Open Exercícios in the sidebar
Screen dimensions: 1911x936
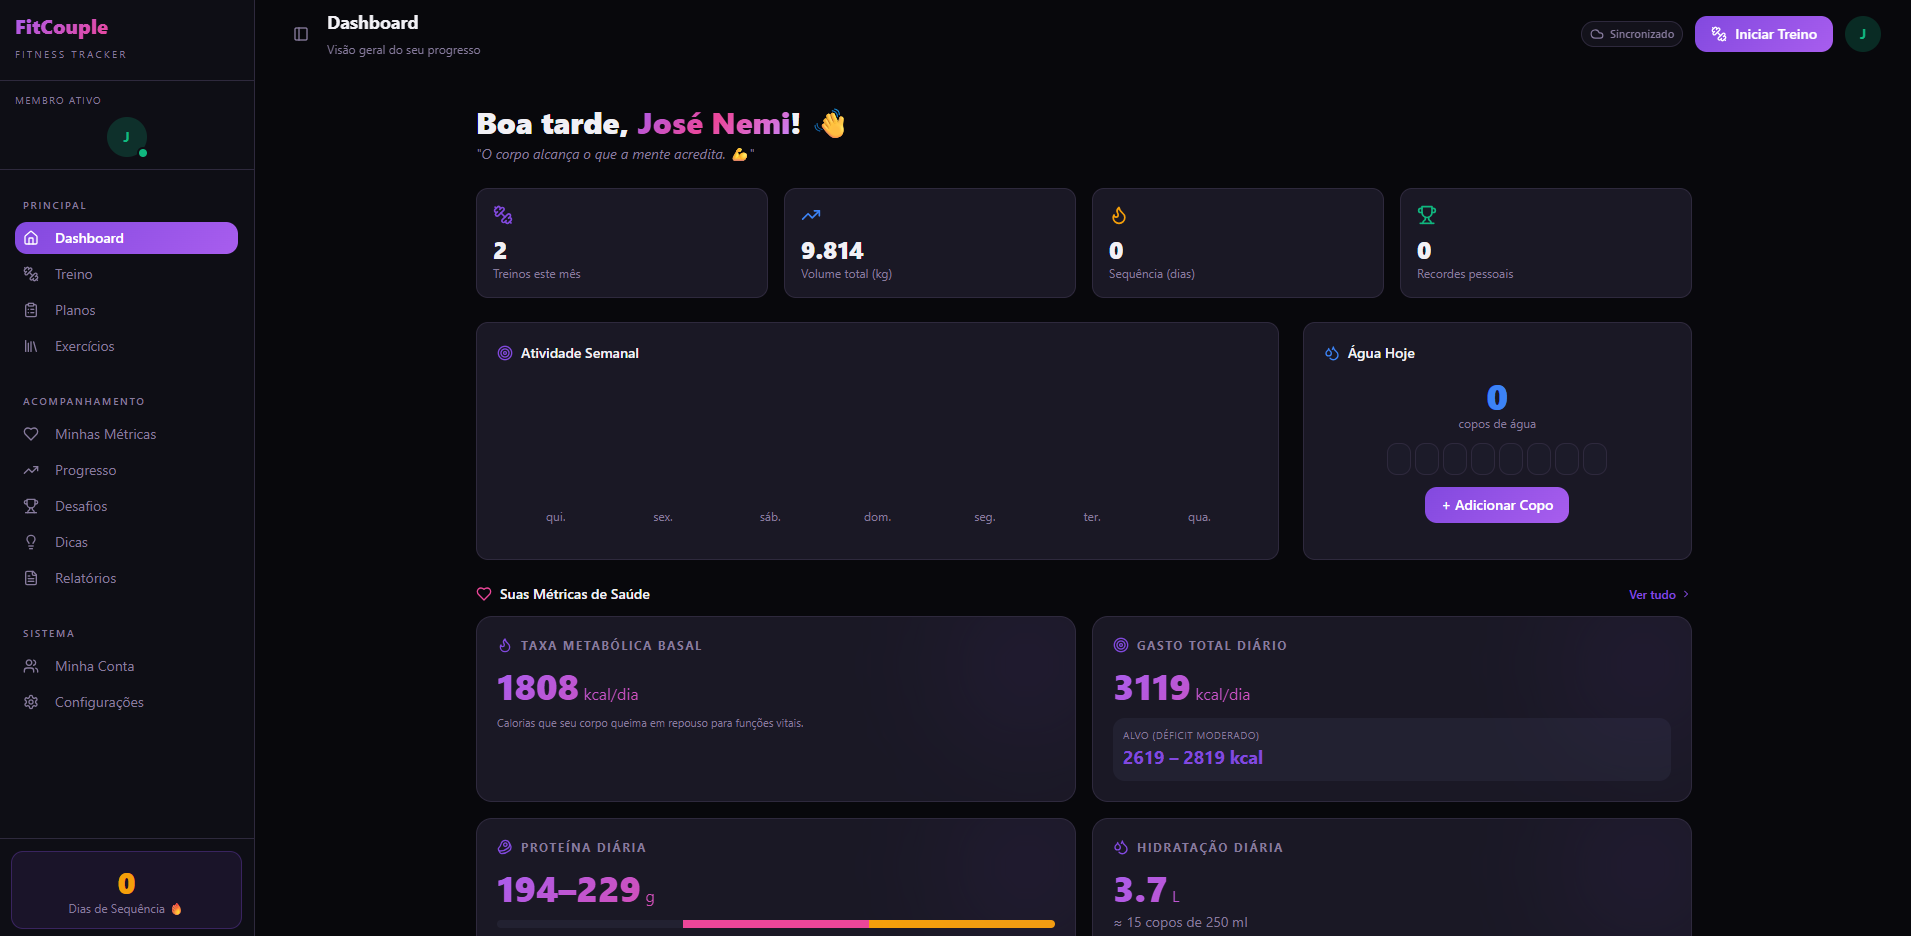click(126, 346)
